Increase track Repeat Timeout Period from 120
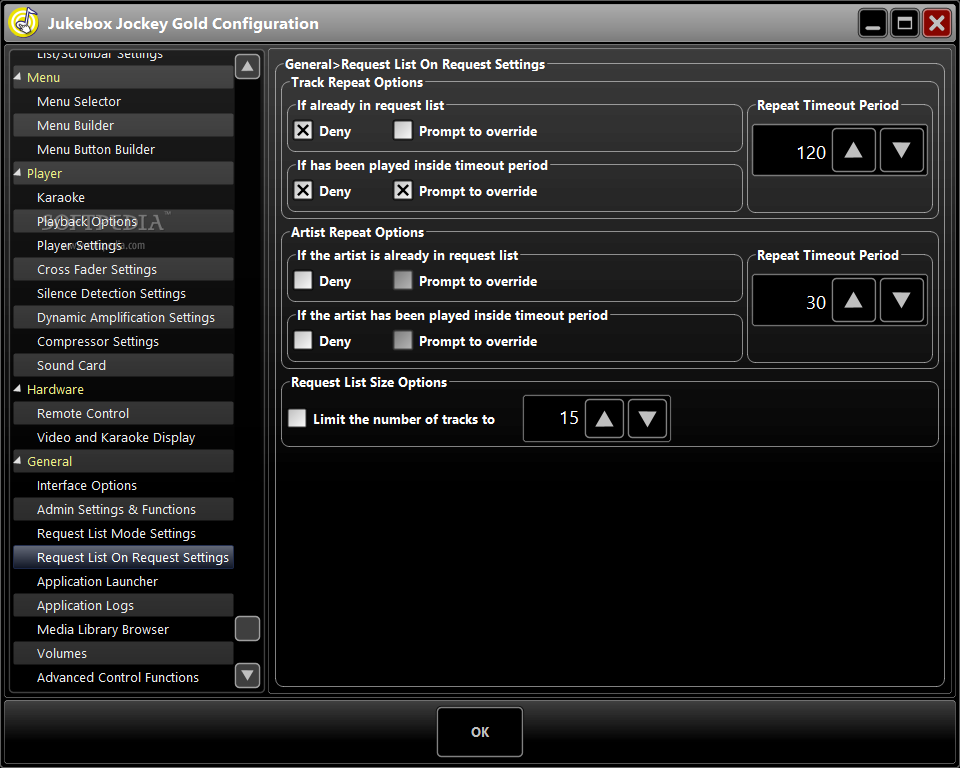 point(853,150)
